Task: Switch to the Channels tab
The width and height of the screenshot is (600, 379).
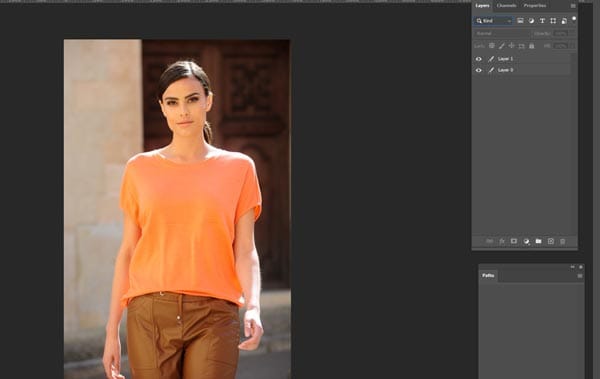Action: click(506, 6)
